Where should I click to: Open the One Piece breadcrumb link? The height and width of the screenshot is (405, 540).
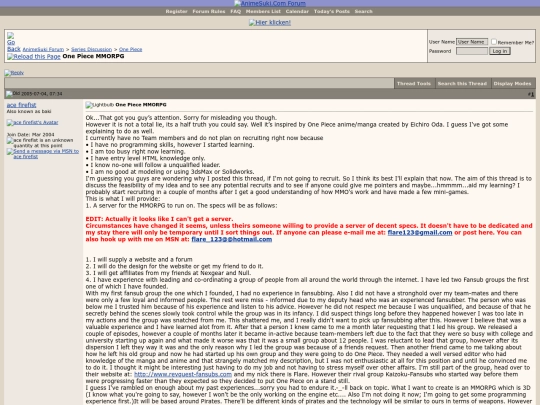[130, 50]
